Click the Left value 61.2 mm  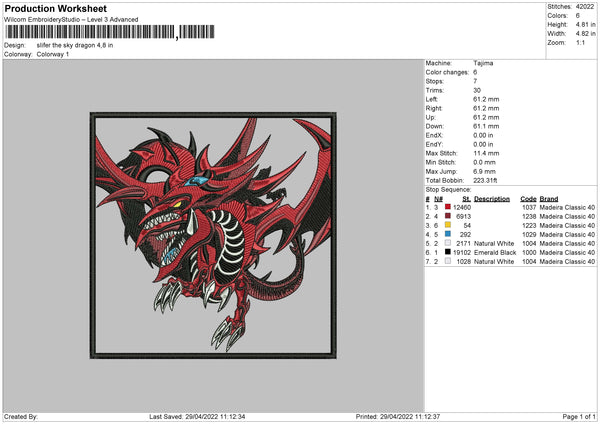tap(486, 99)
